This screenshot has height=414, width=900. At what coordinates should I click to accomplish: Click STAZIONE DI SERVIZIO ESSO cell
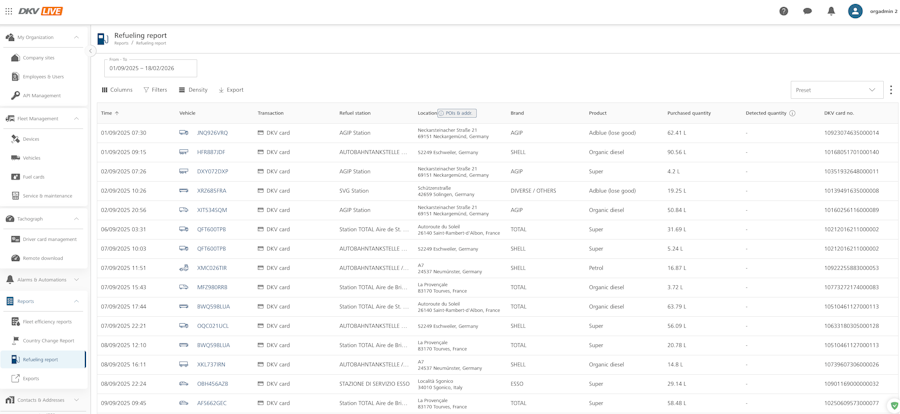pyautogui.click(x=374, y=384)
